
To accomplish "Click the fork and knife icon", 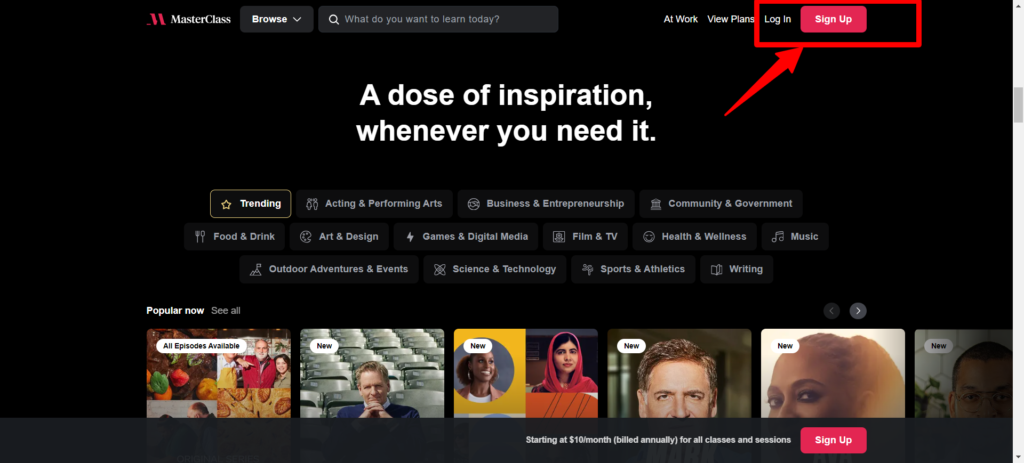I will [x=200, y=237].
